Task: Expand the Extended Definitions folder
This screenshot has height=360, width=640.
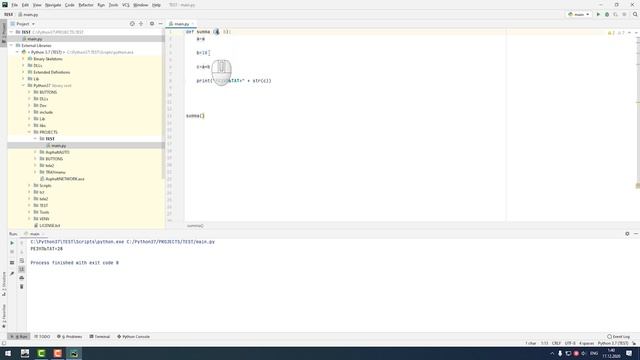Action: click(24, 72)
